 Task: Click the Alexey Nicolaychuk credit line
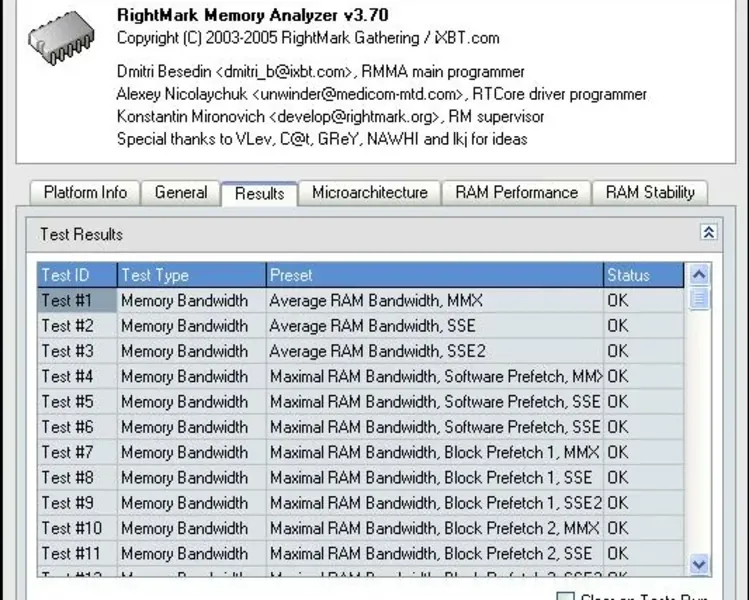tap(382, 94)
